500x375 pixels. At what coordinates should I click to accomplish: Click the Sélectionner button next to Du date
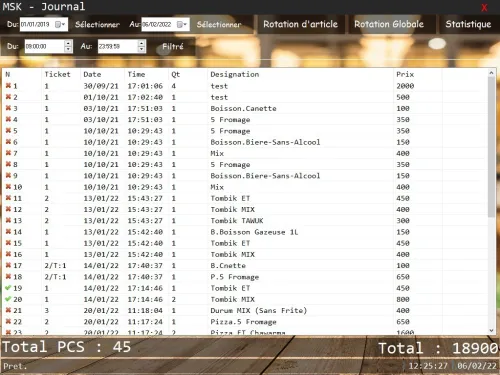coord(97,24)
